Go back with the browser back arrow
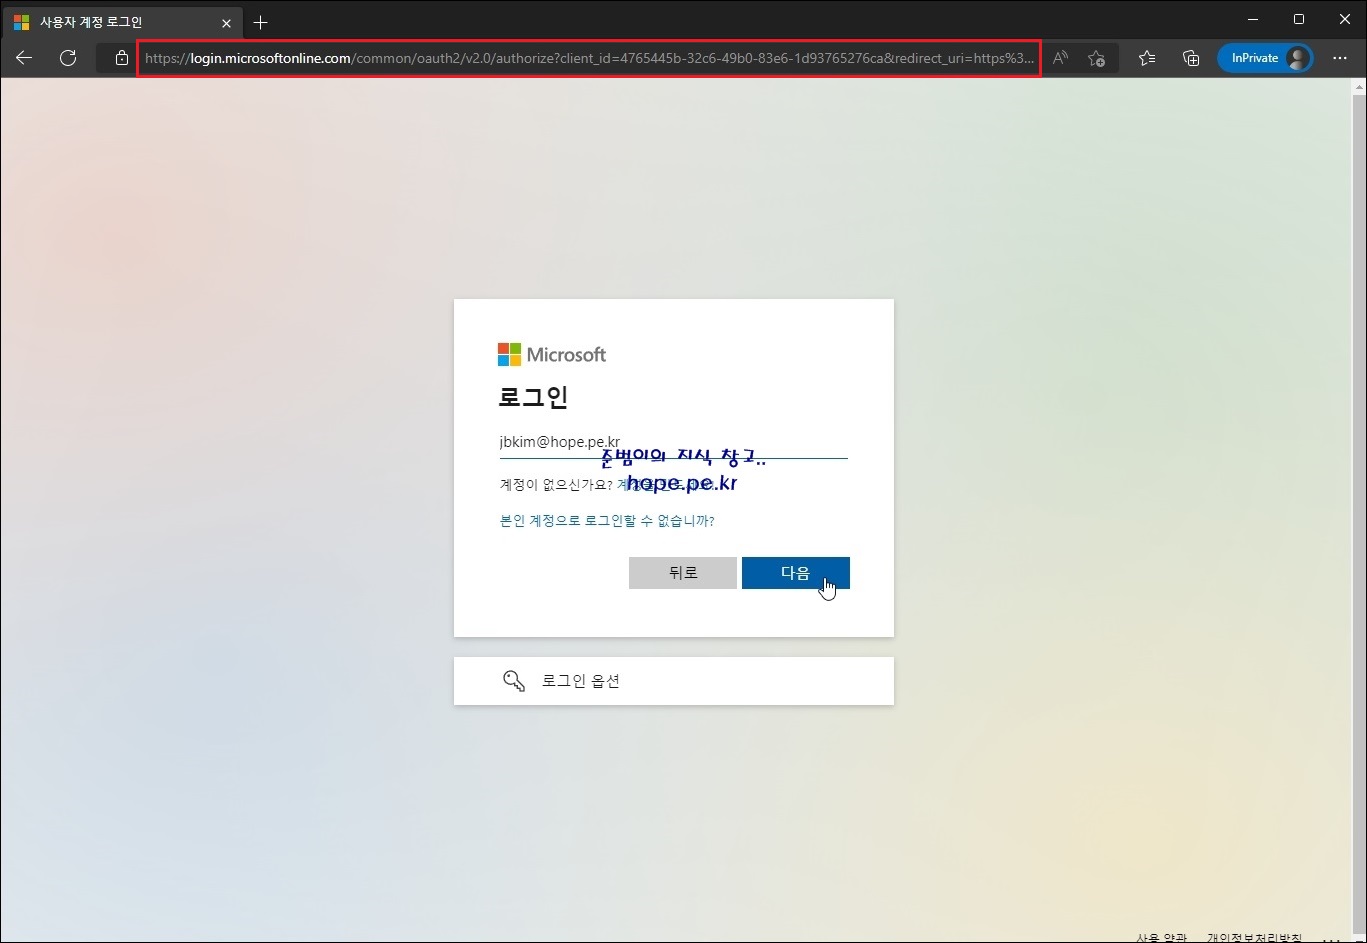Image resolution: width=1367 pixels, height=943 pixels. coord(25,58)
